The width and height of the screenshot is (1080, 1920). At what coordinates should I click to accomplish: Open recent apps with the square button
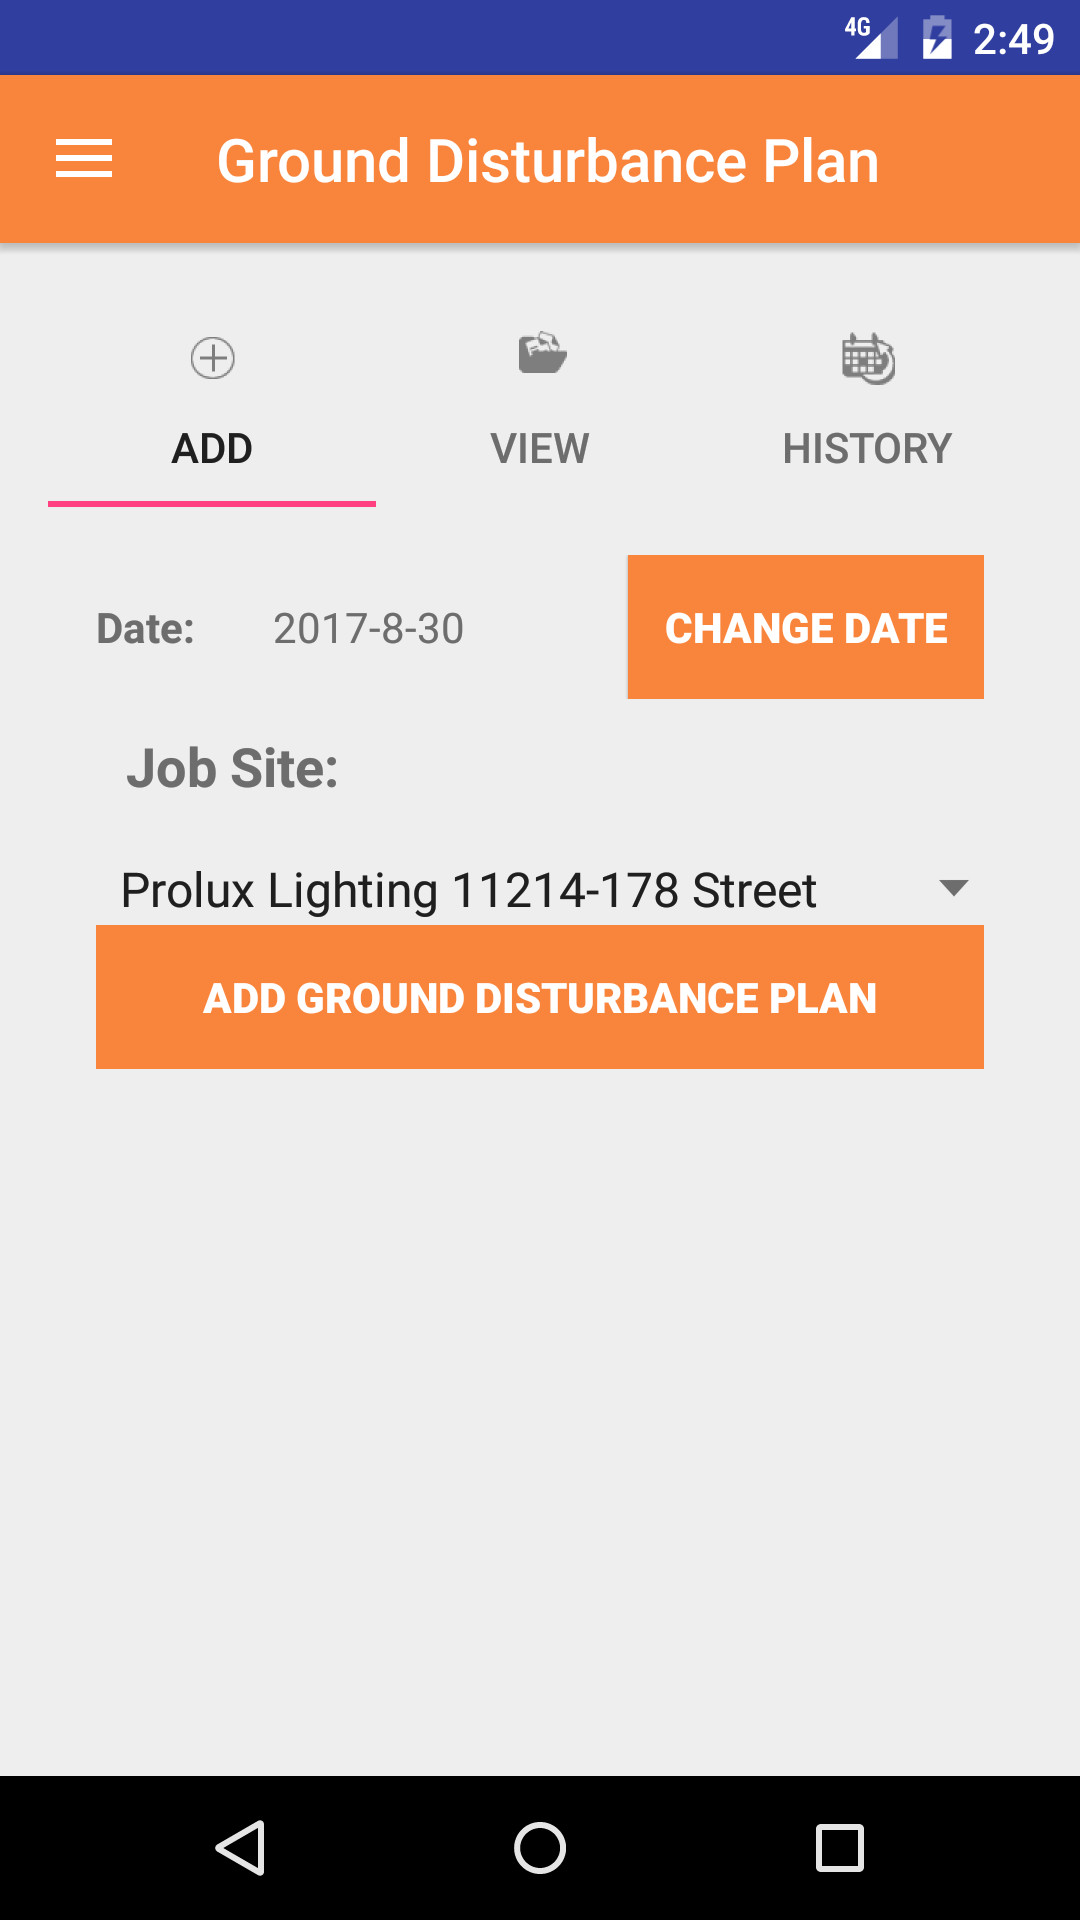840,1847
